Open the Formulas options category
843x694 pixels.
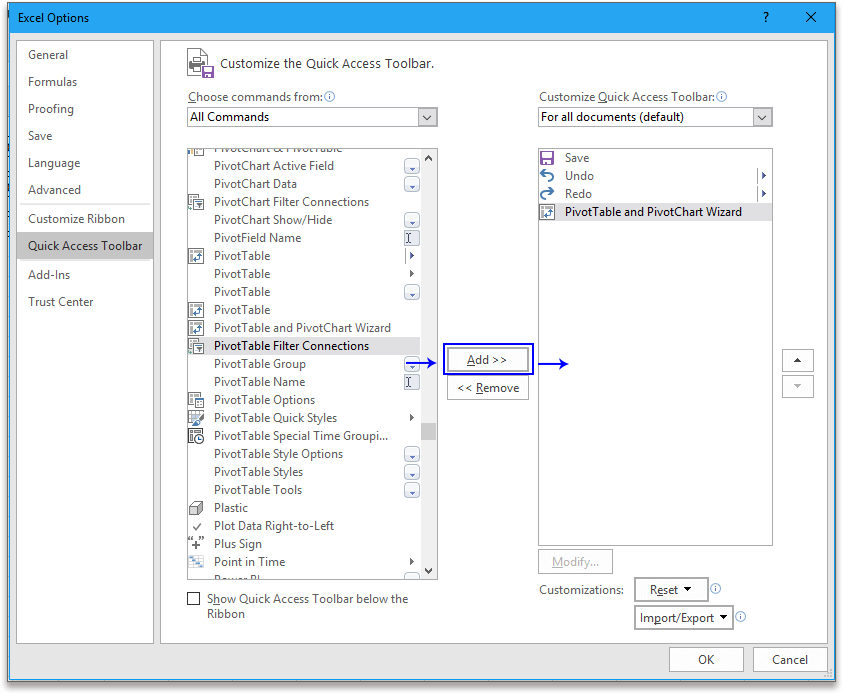coord(84,82)
